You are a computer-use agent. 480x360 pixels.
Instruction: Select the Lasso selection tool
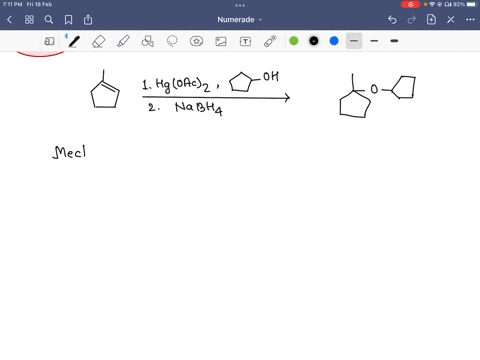pyautogui.click(x=172, y=41)
